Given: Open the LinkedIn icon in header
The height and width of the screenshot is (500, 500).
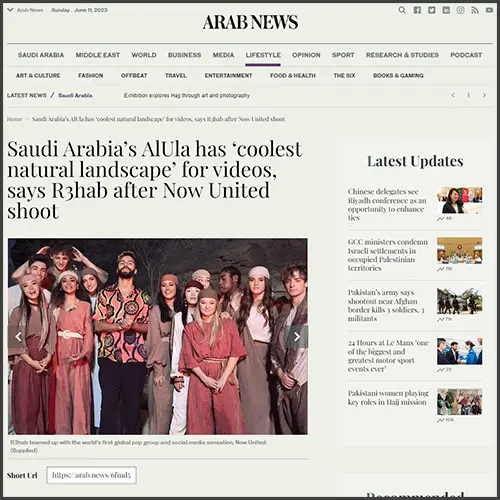Looking at the screenshot, I should pyautogui.click(x=446, y=10).
